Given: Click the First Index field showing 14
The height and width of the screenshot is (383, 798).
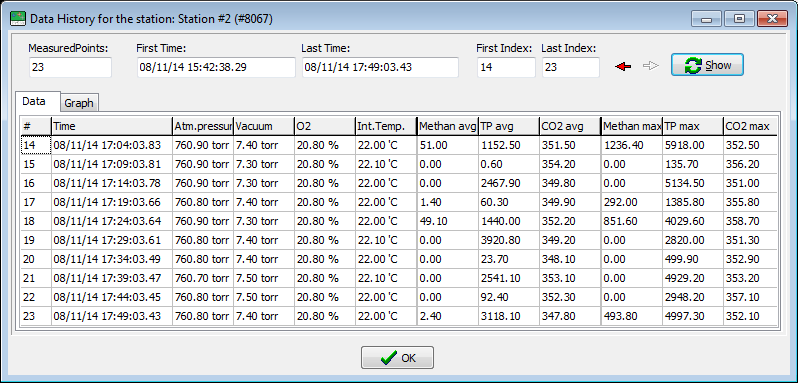Looking at the screenshot, I should [506, 67].
